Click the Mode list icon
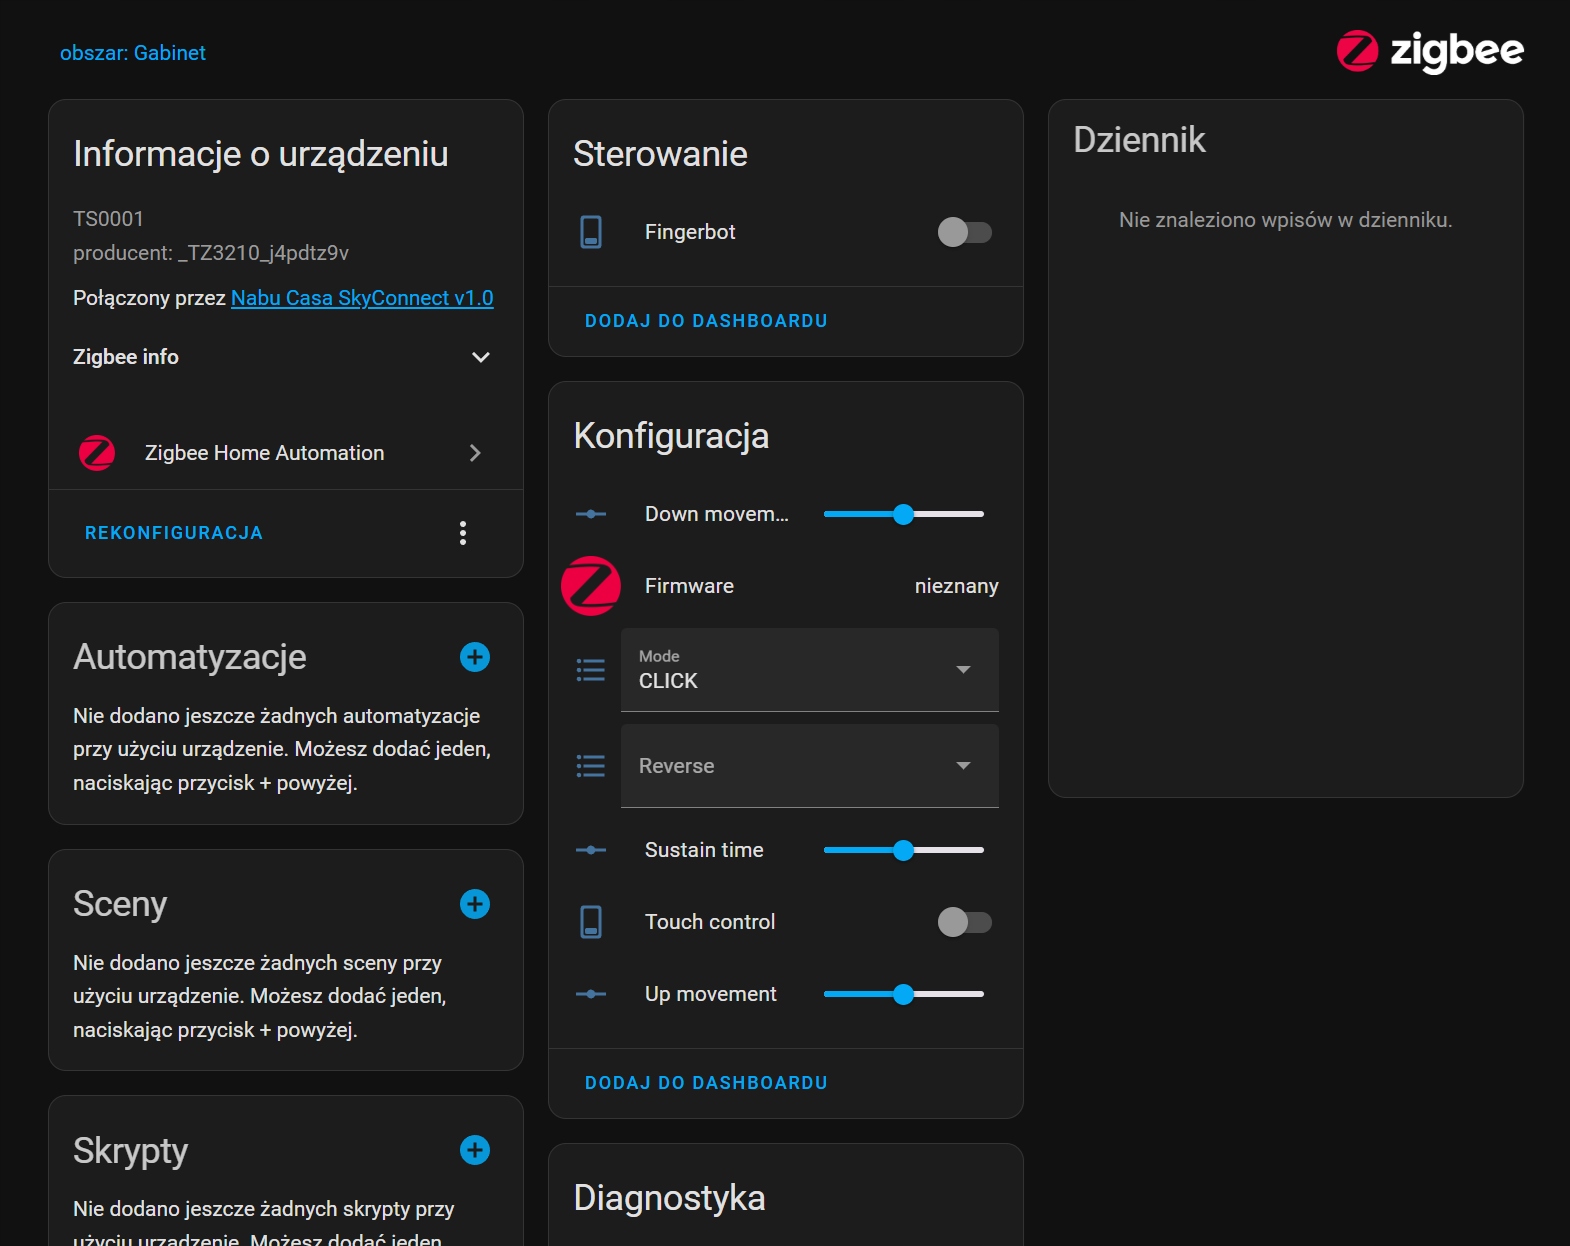This screenshot has height=1246, width=1570. tap(591, 670)
